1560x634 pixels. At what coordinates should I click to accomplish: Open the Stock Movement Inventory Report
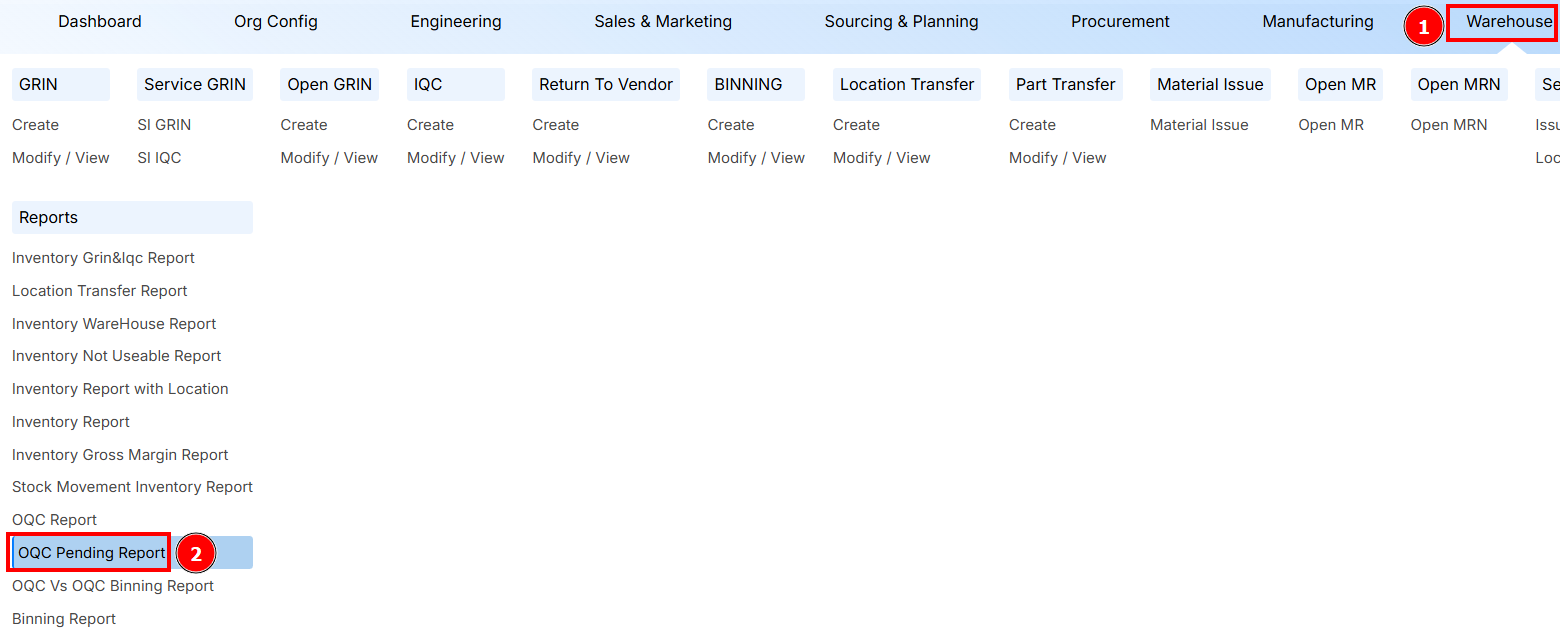(132, 487)
